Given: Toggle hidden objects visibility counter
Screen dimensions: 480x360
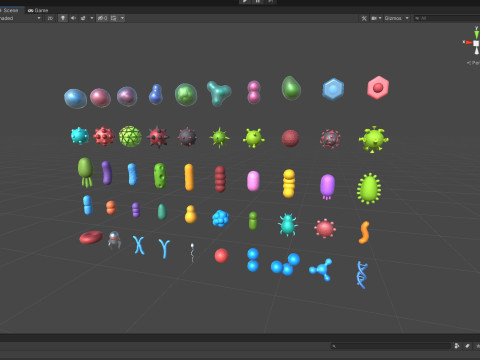Looking at the screenshot, I should tap(102, 18).
